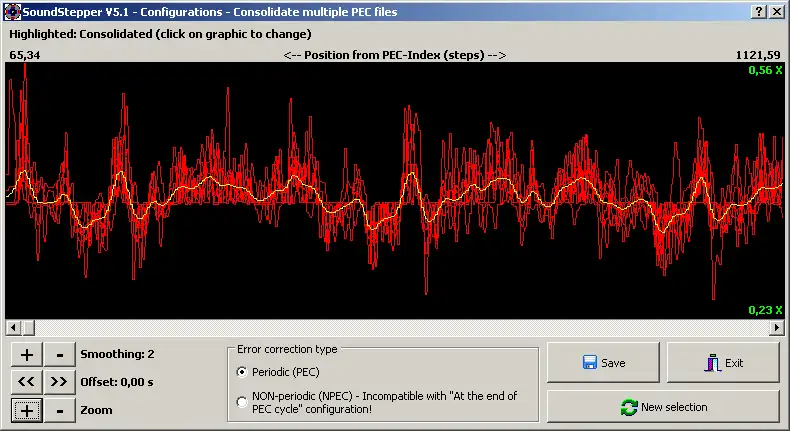790x431 pixels.
Task: Click the Zoom label text
Action: click(96, 410)
